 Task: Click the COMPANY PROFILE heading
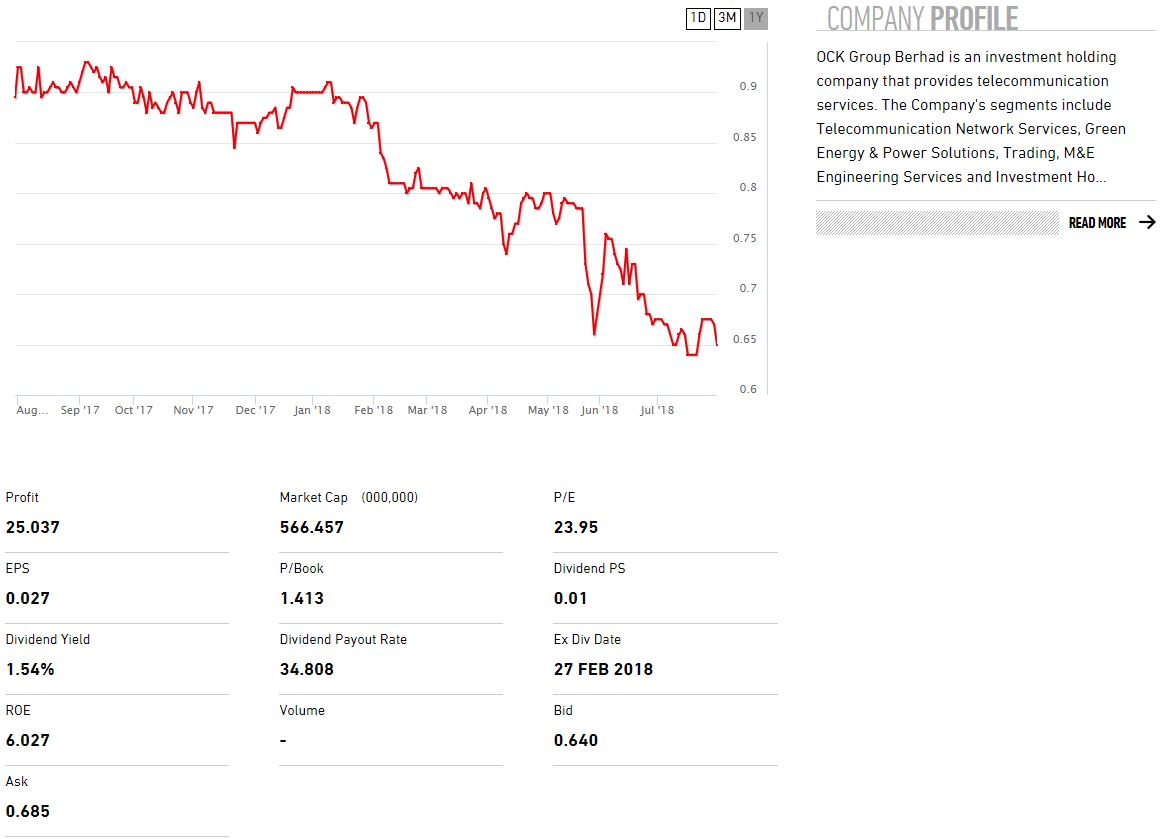tap(922, 18)
